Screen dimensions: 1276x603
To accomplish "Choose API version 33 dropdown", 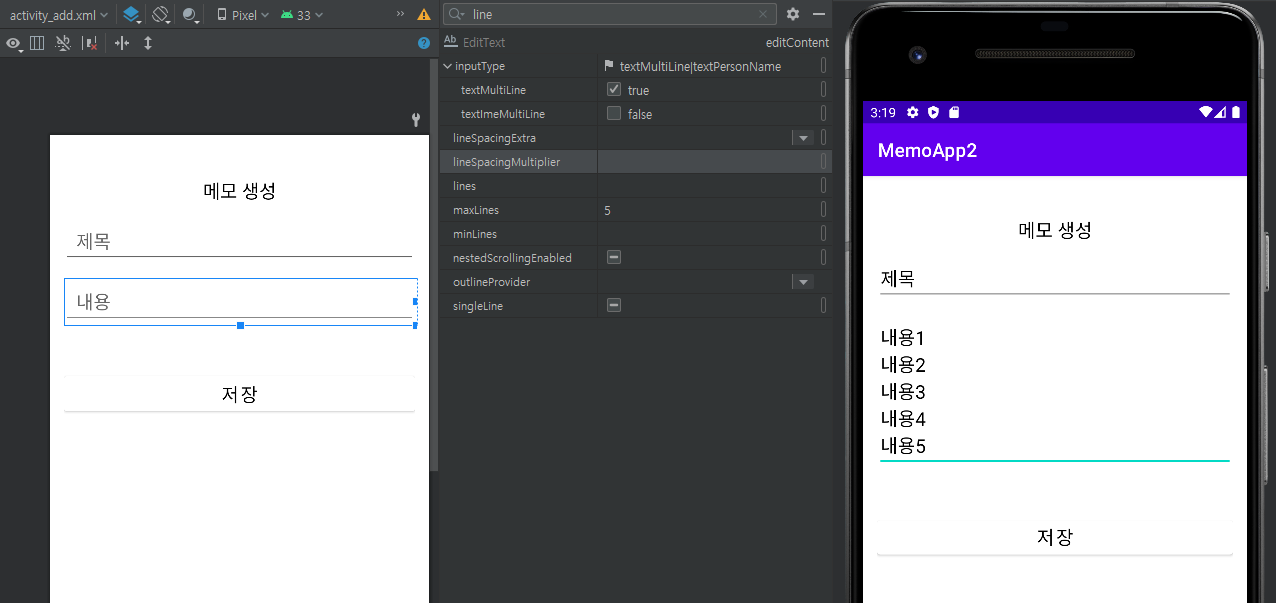I will tap(302, 15).
